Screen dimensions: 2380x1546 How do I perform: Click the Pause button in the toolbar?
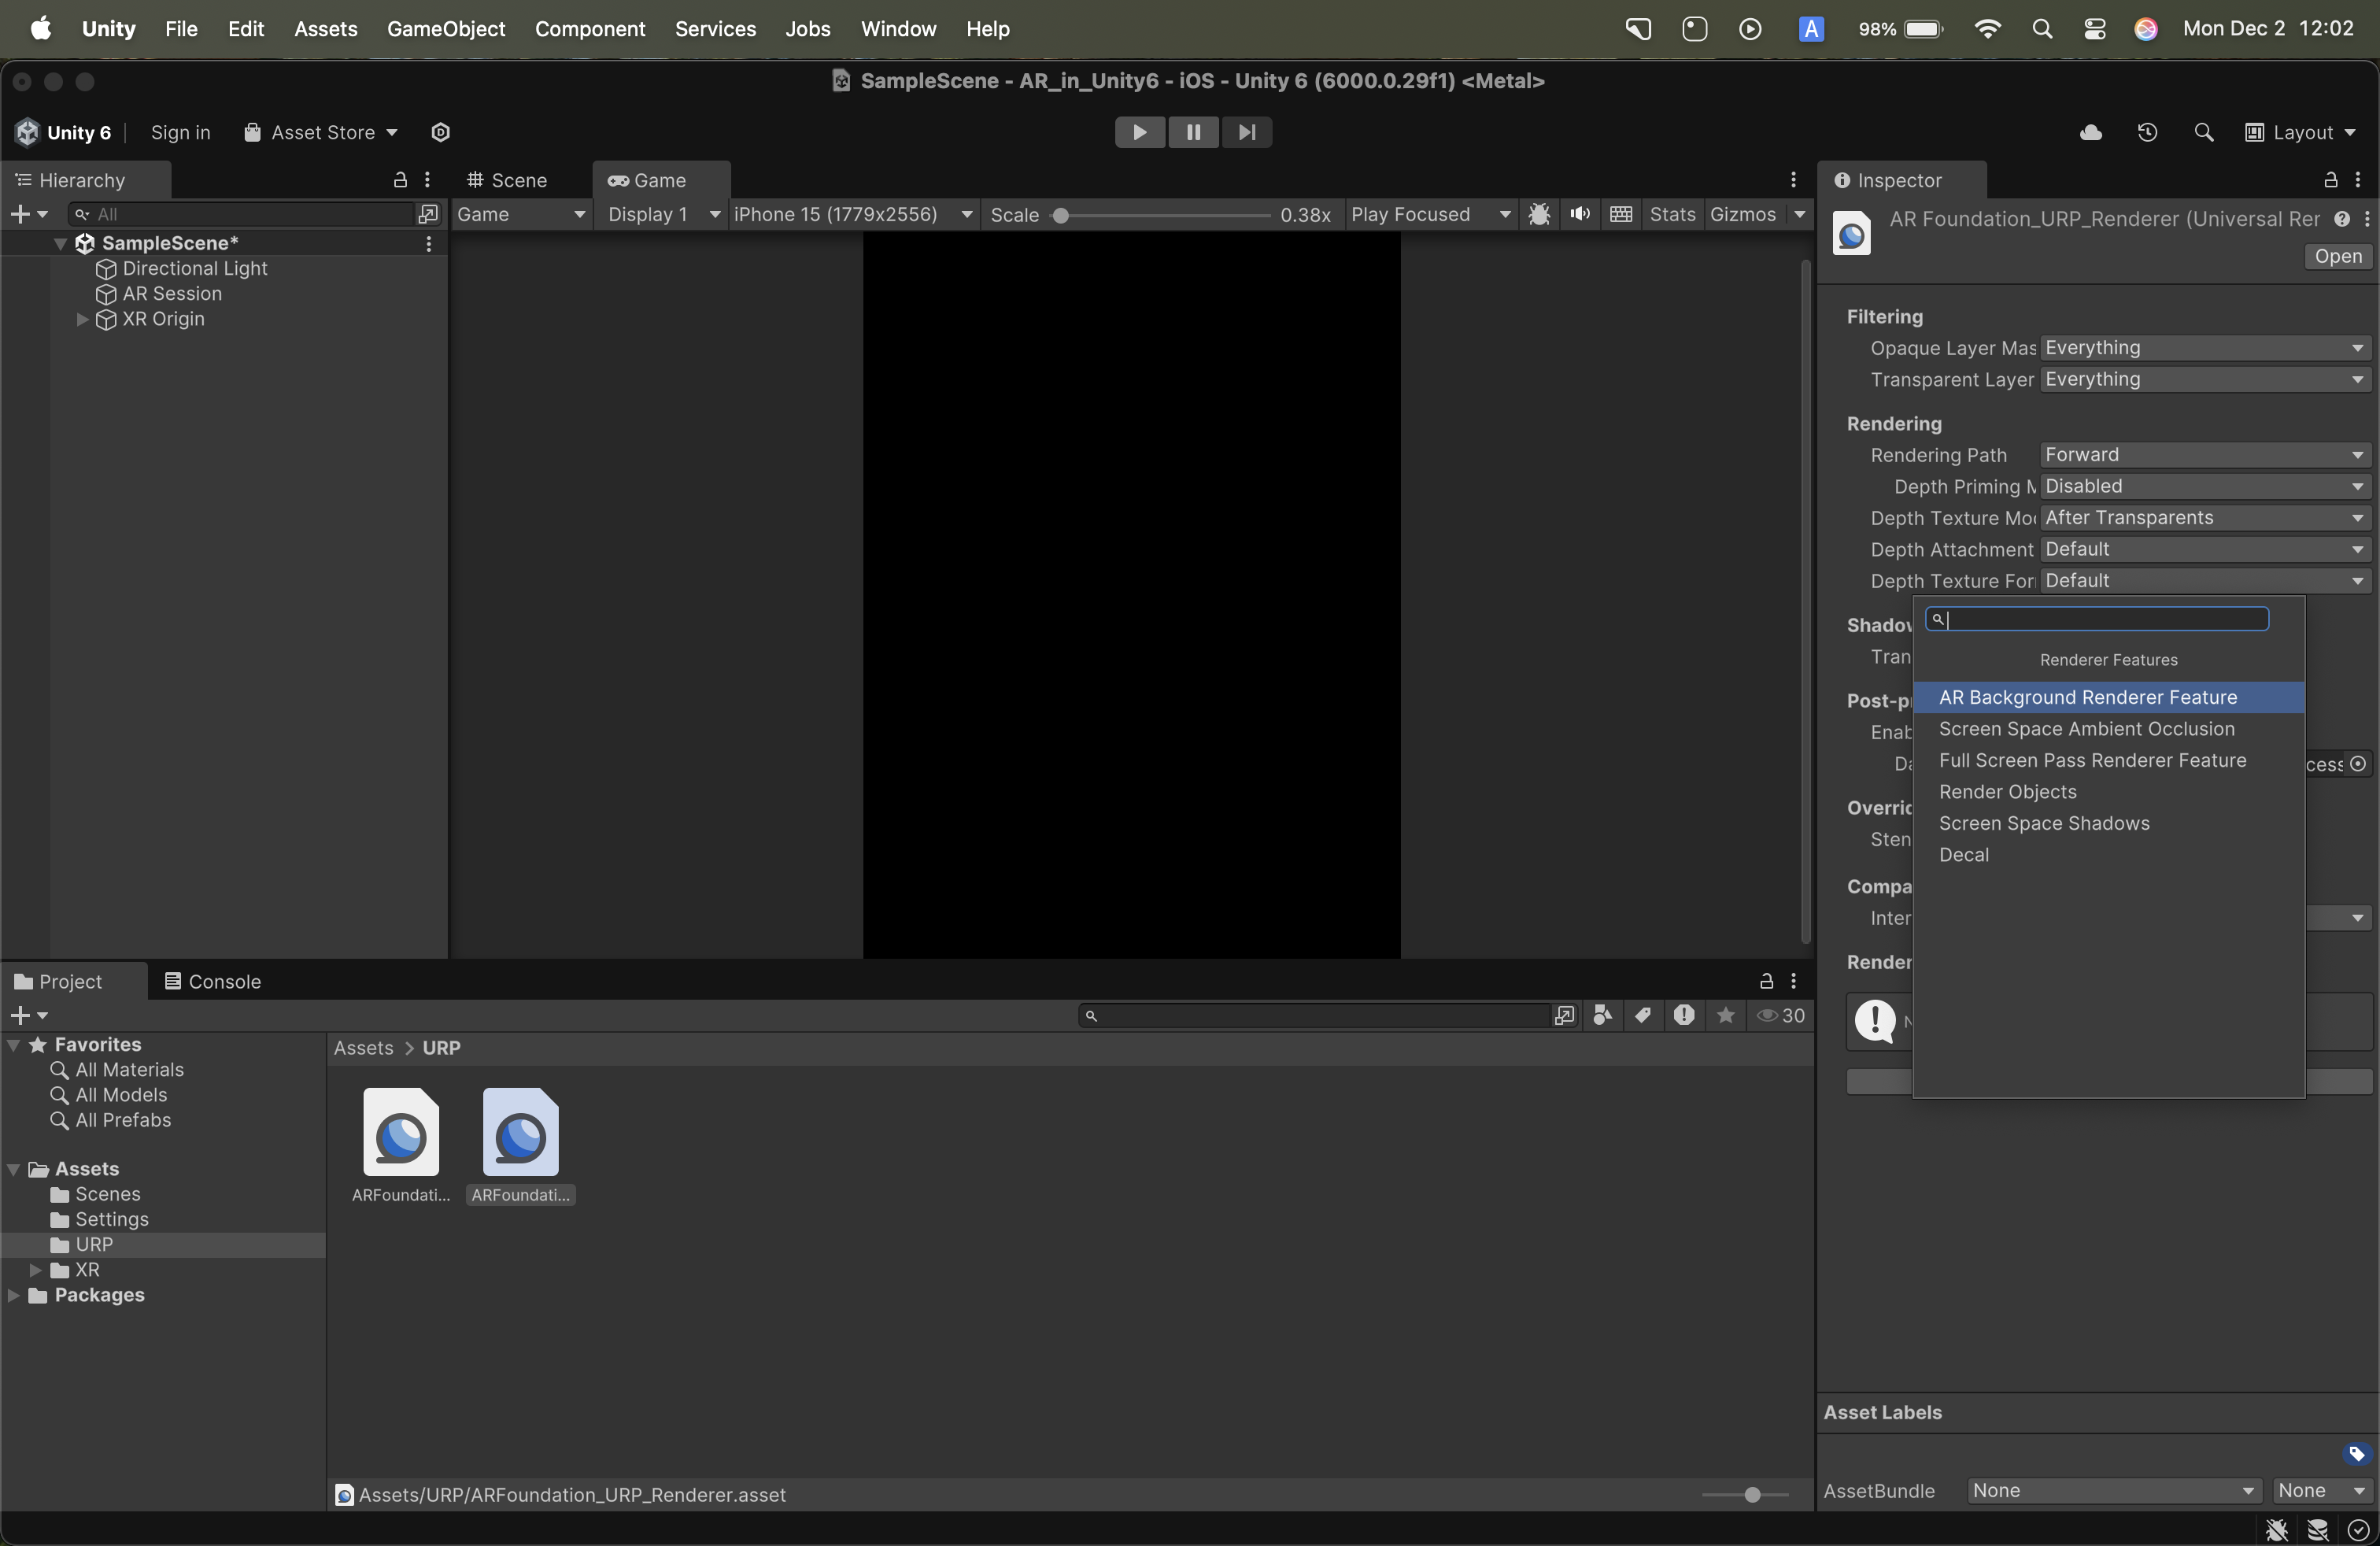tap(1193, 132)
